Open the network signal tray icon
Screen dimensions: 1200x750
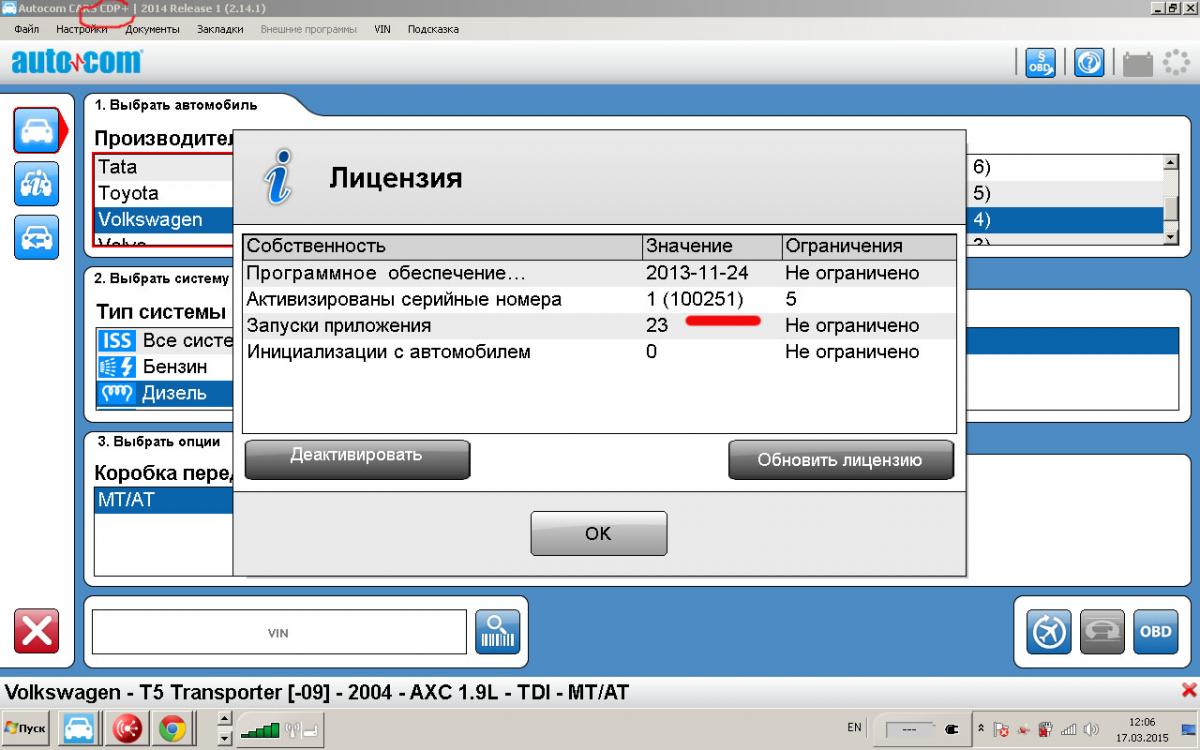pos(1068,729)
